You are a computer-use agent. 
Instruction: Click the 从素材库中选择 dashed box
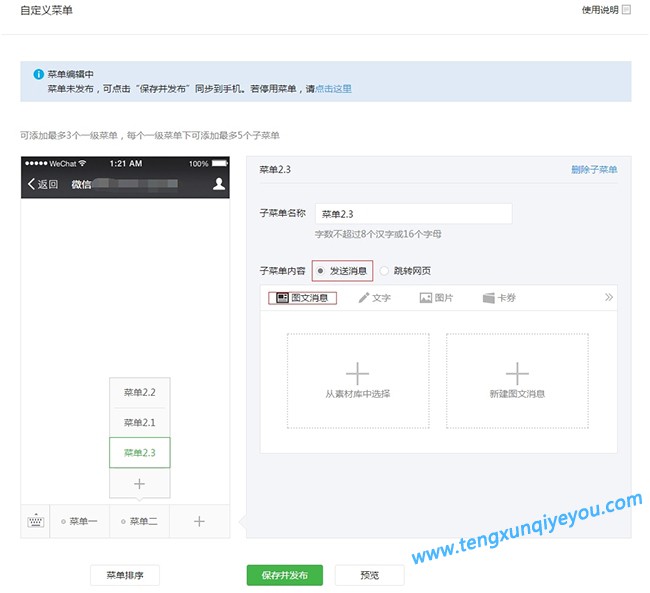(x=358, y=381)
